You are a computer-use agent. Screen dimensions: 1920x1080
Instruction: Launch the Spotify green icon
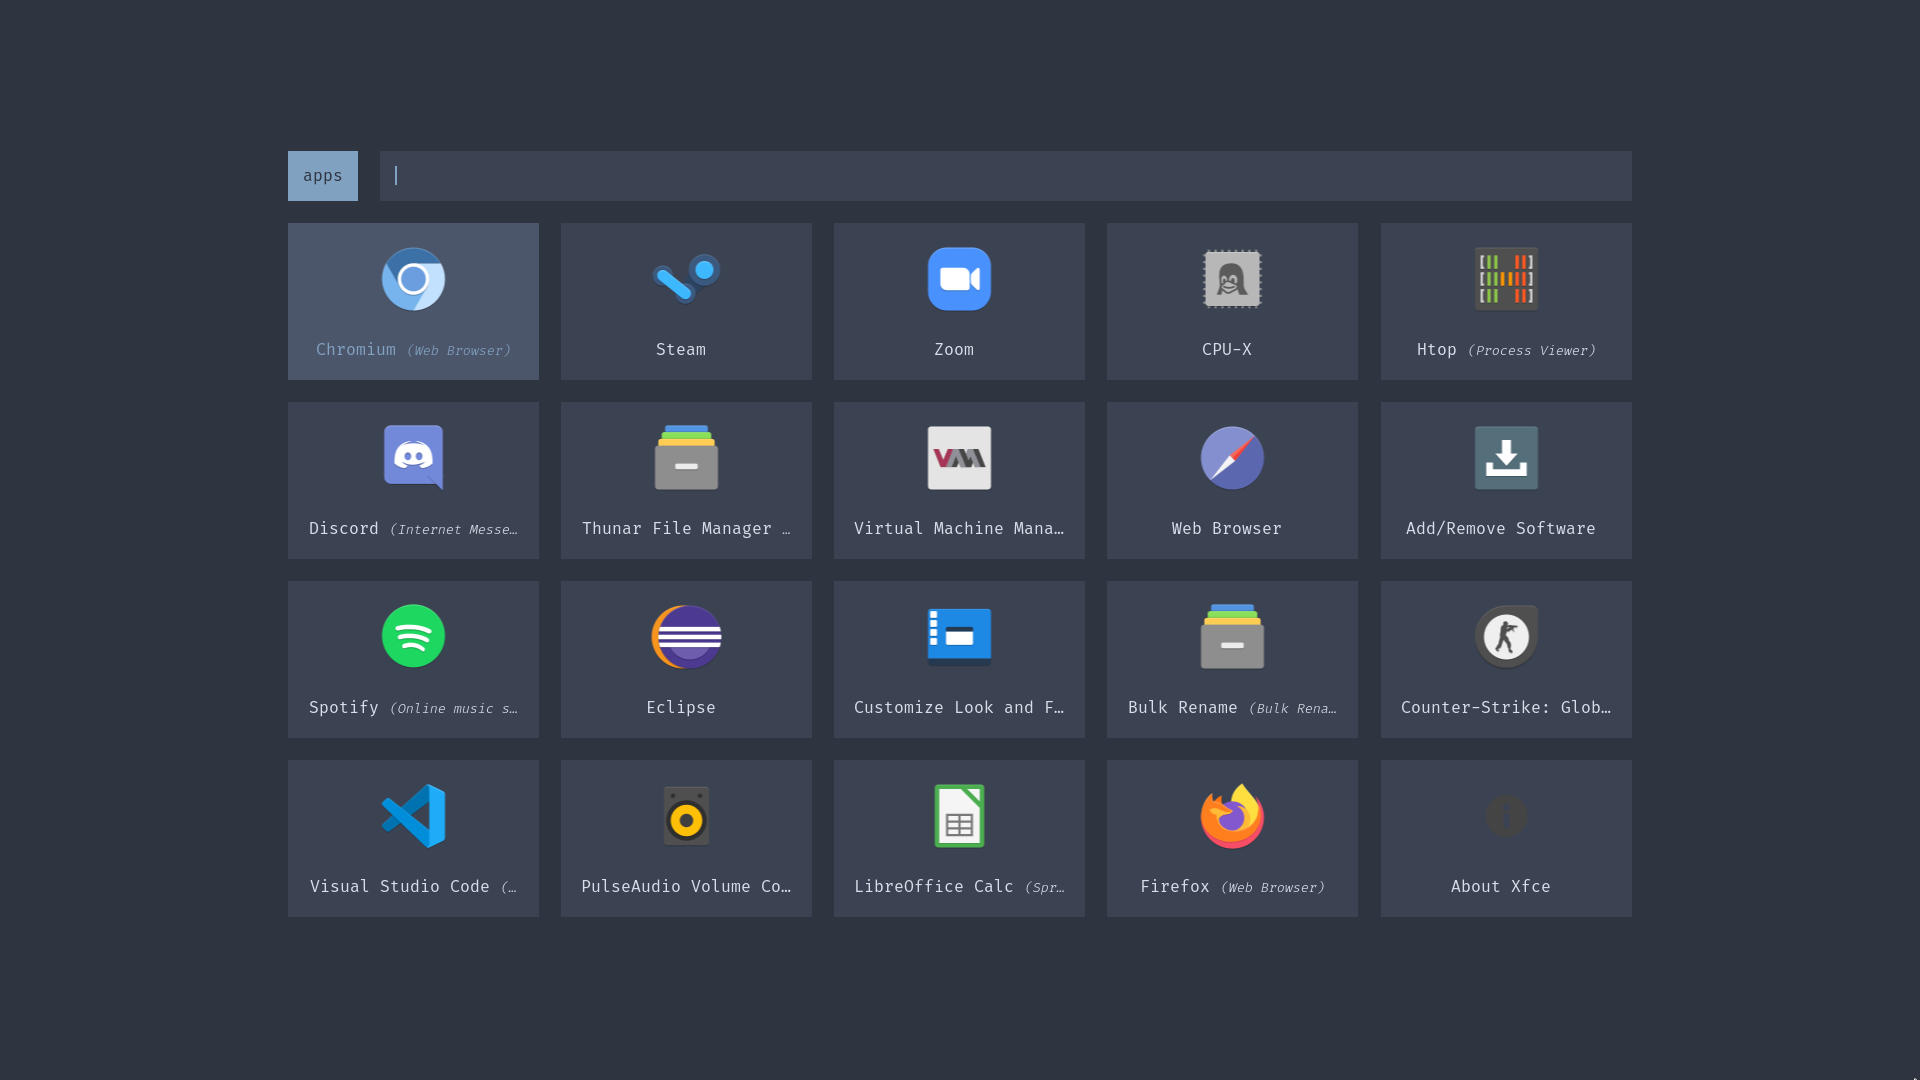(x=413, y=637)
